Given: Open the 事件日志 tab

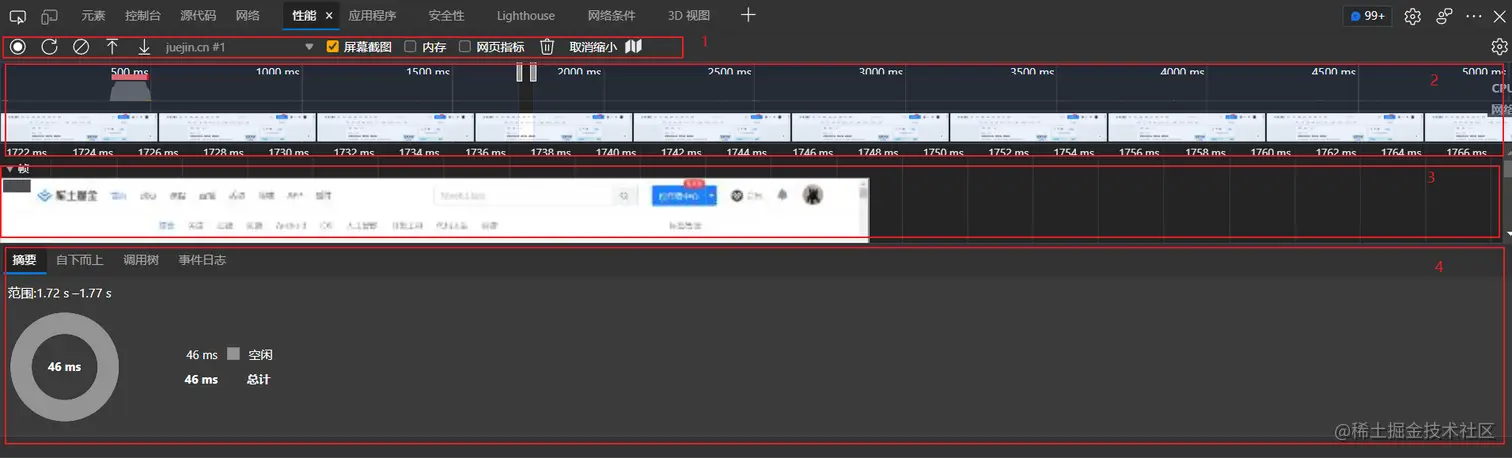Looking at the screenshot, I should 202,260.
